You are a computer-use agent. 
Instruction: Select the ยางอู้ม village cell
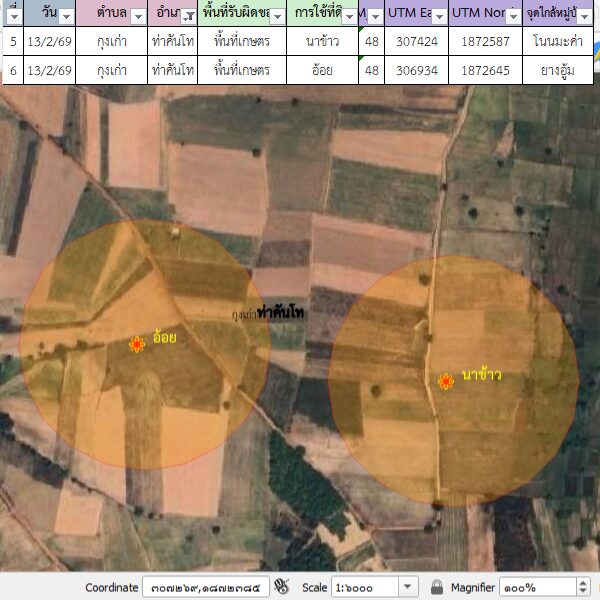[x=559, y=71]
